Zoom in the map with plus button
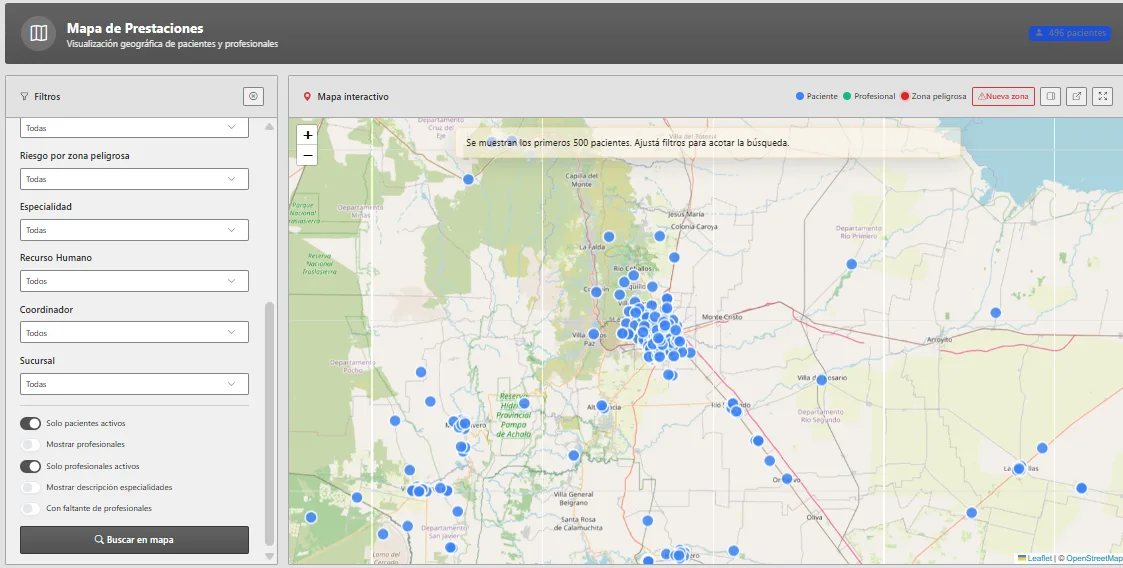This screenshot has height=568, width=1123. 307,135
